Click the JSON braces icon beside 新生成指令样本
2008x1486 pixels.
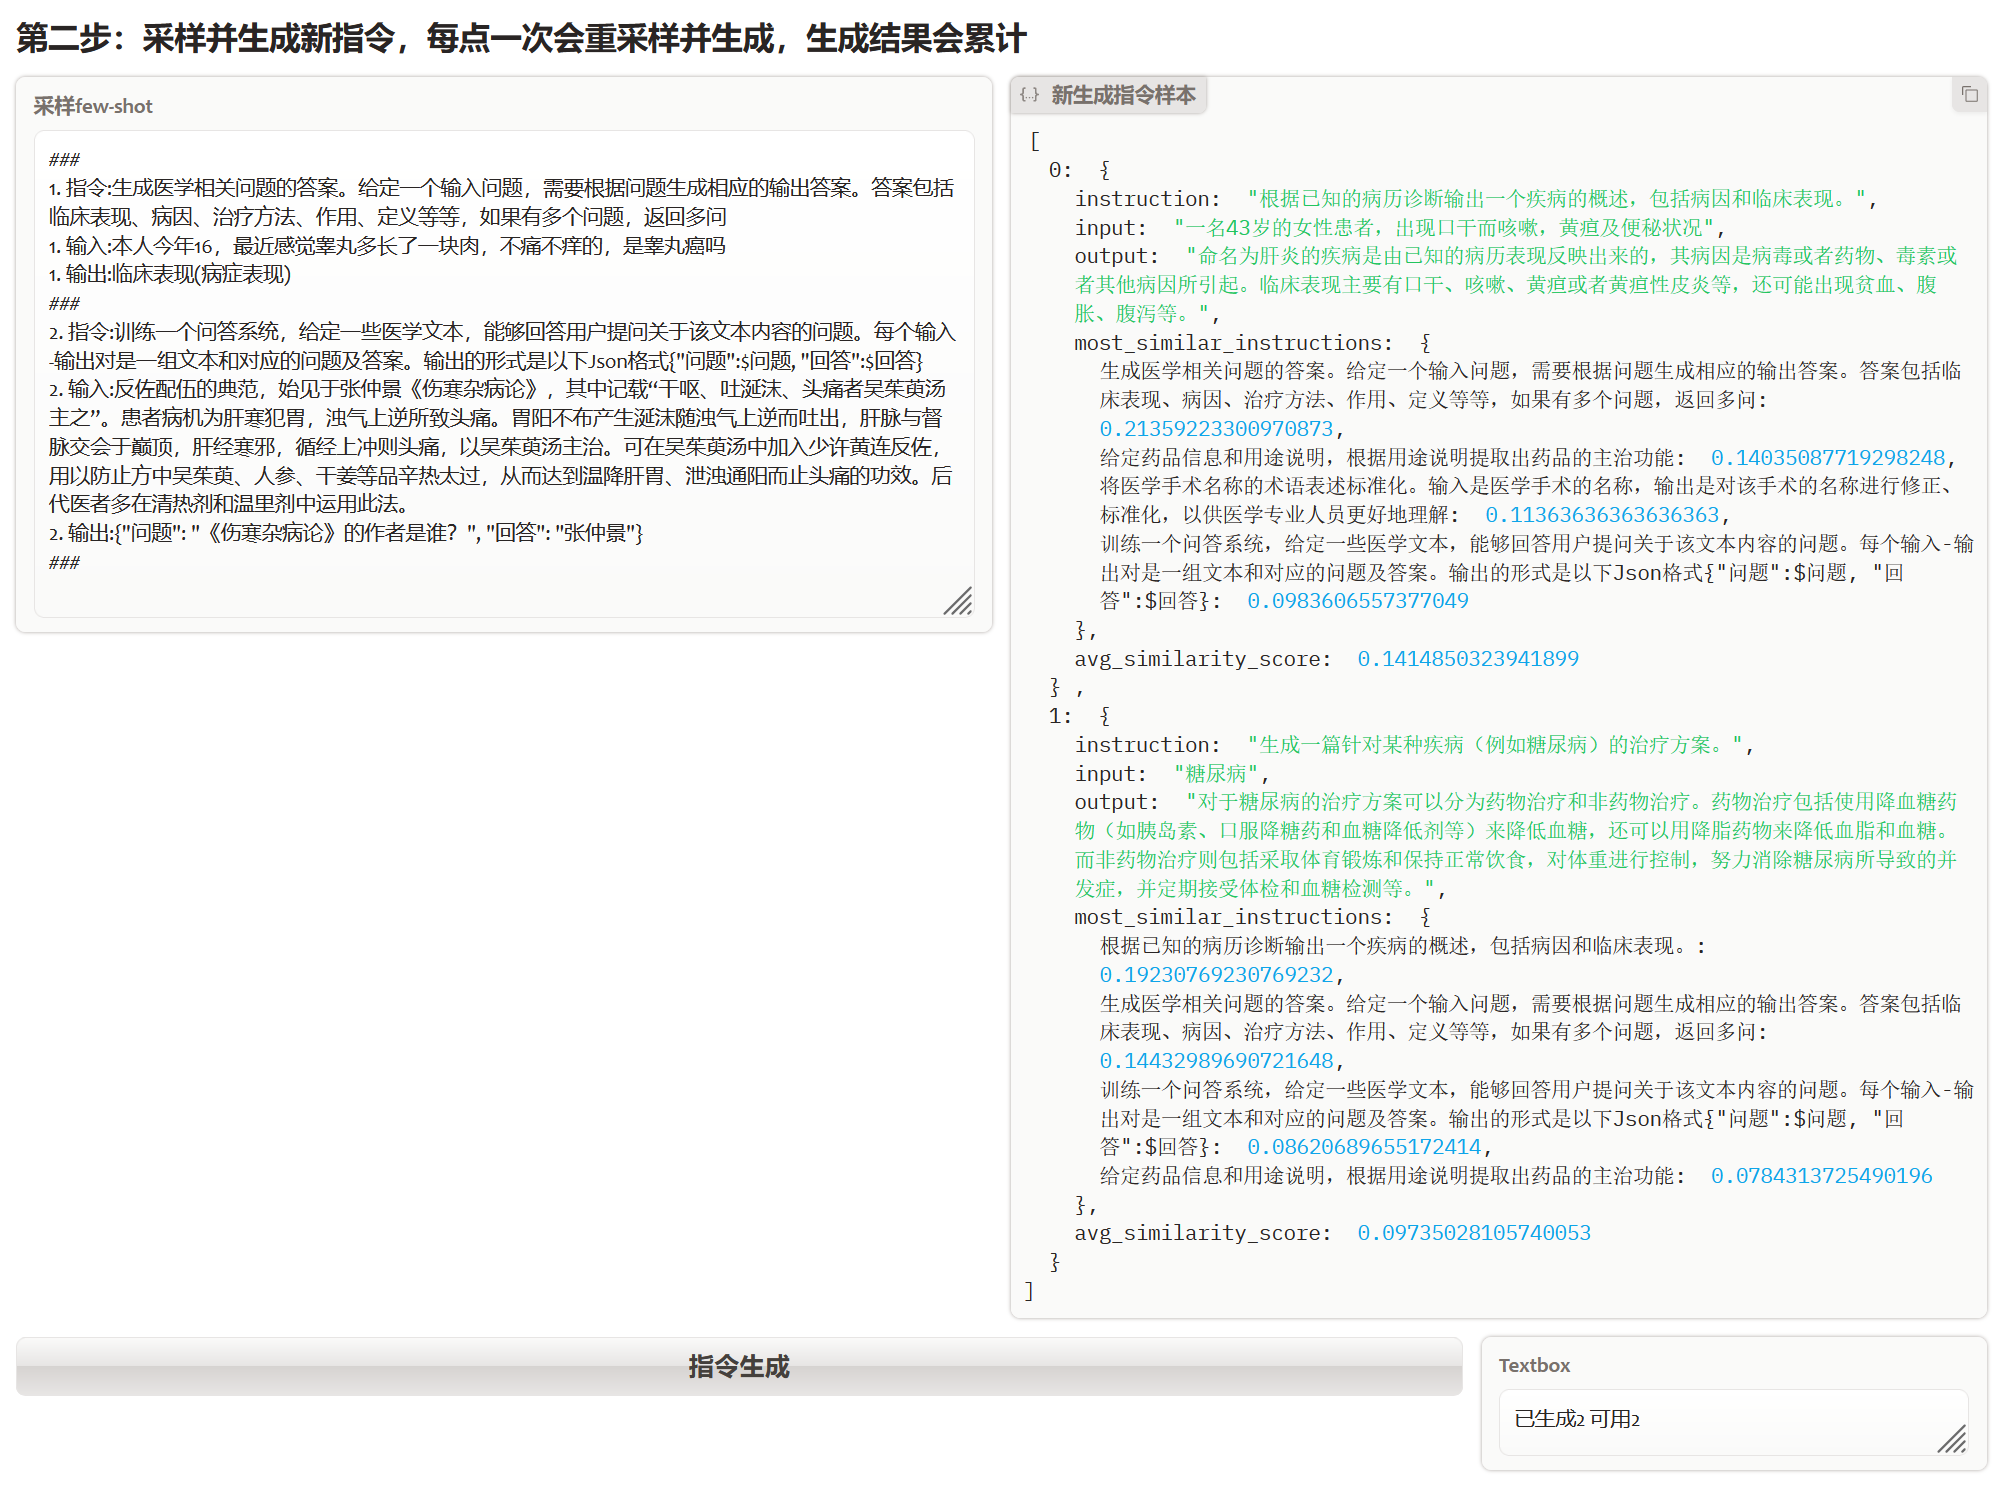pos(1029,95)
